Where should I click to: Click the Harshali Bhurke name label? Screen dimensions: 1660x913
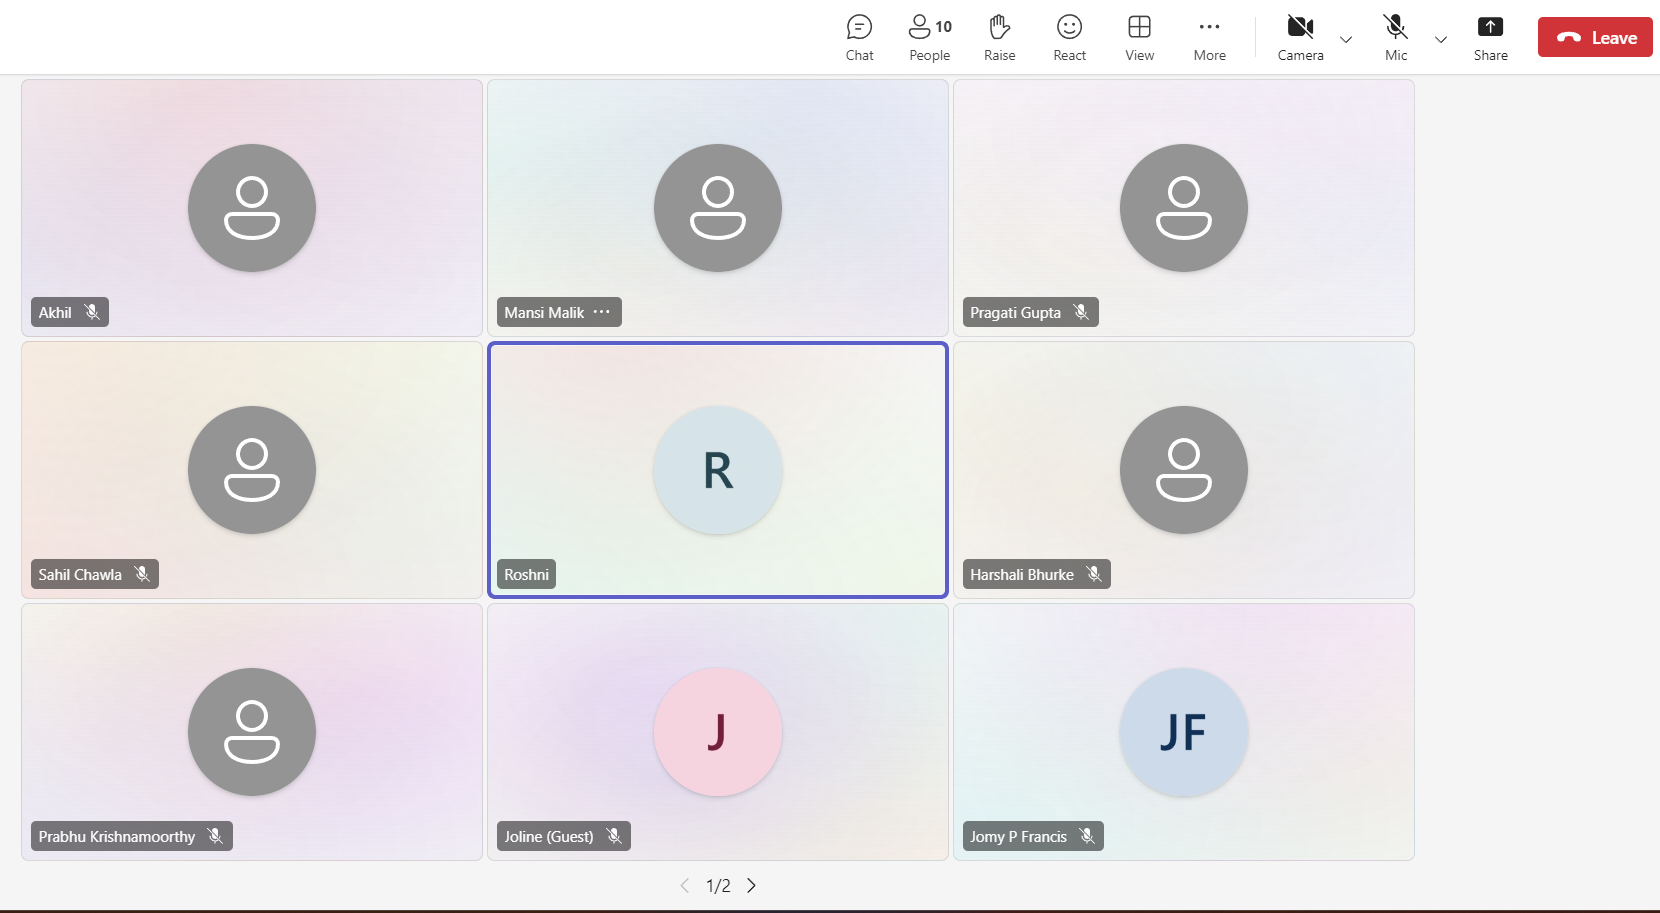pyautogui.click(x=1022, y=574)
